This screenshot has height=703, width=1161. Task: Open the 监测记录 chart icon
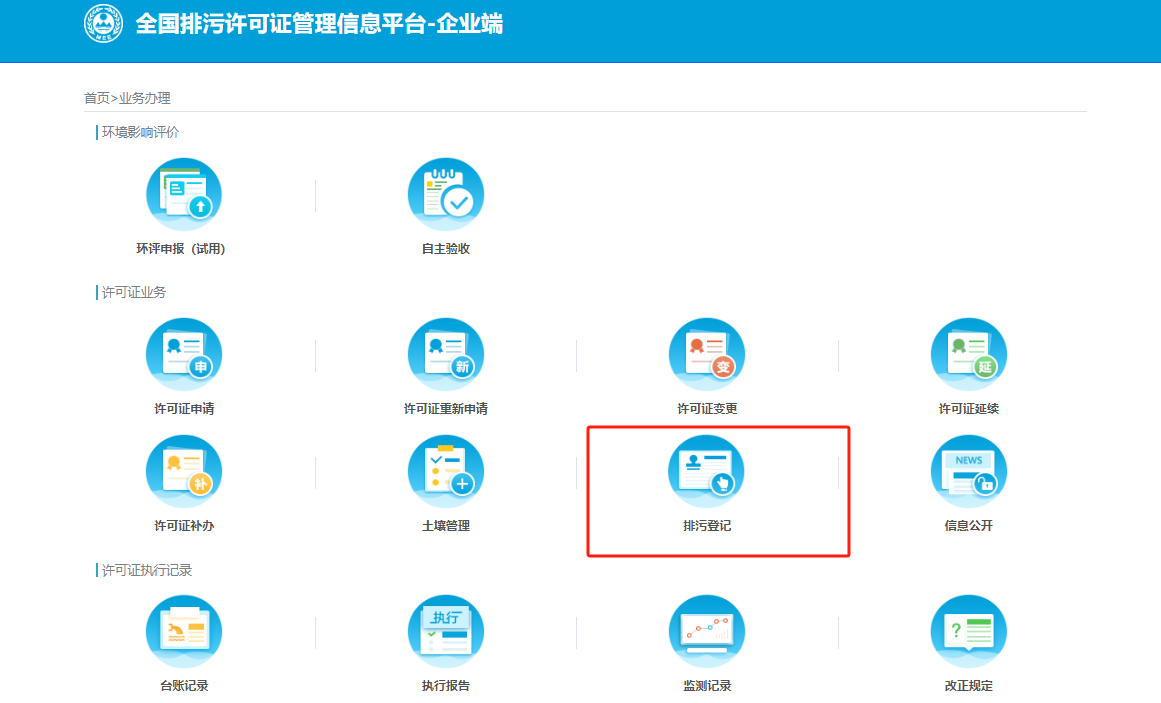click(707, 632)
